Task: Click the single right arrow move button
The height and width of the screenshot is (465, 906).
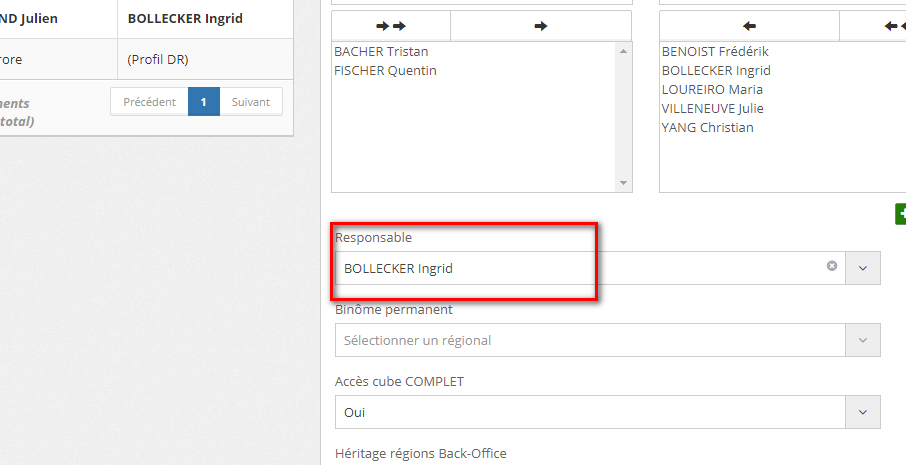Action: point(541,25)
